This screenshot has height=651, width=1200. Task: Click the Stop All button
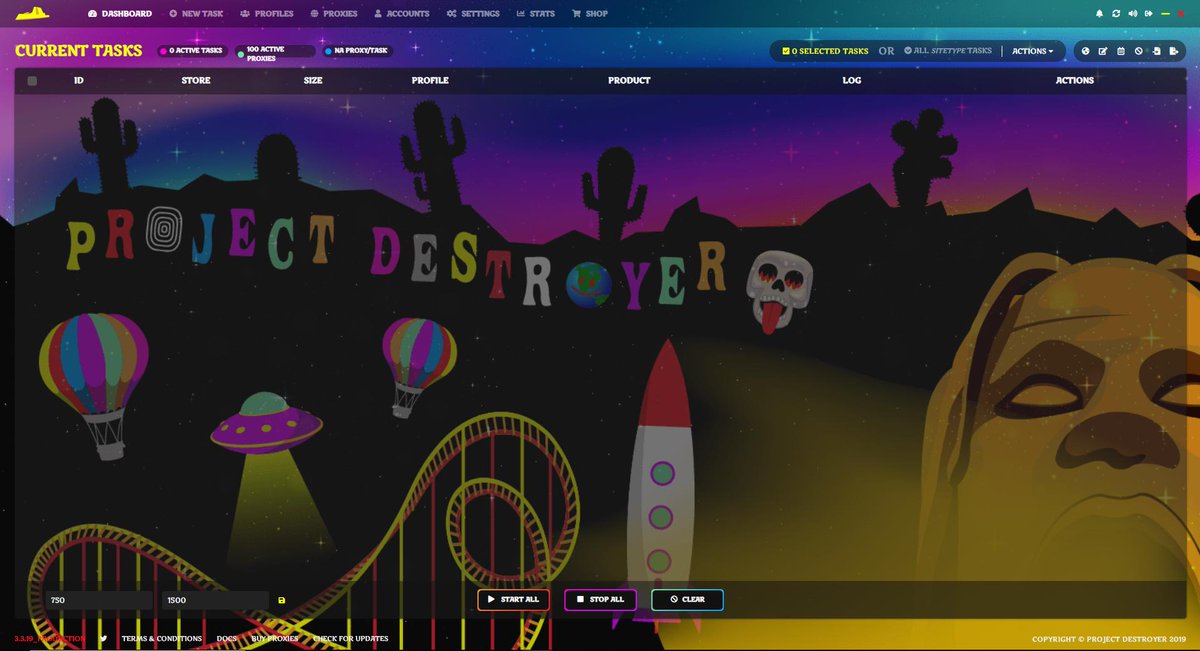pos(600,600)
